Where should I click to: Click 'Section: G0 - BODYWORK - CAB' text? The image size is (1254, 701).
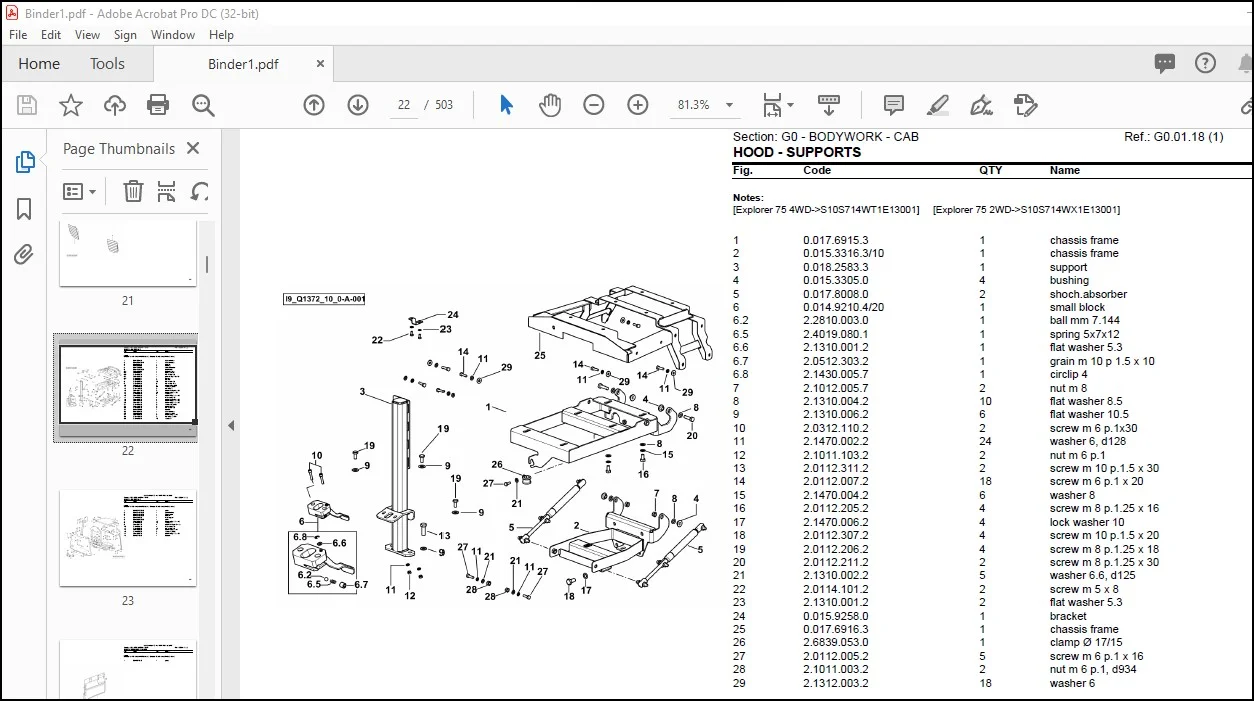click(x=825, y=137)
